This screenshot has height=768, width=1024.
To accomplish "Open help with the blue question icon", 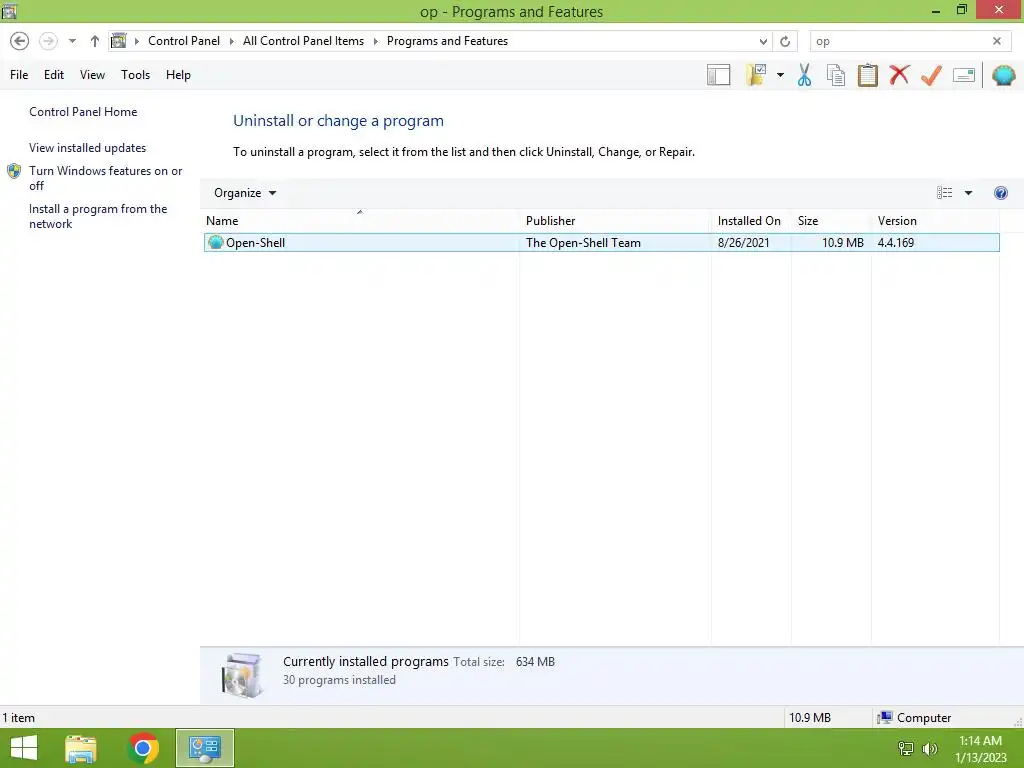I will tap(1000, 193).
